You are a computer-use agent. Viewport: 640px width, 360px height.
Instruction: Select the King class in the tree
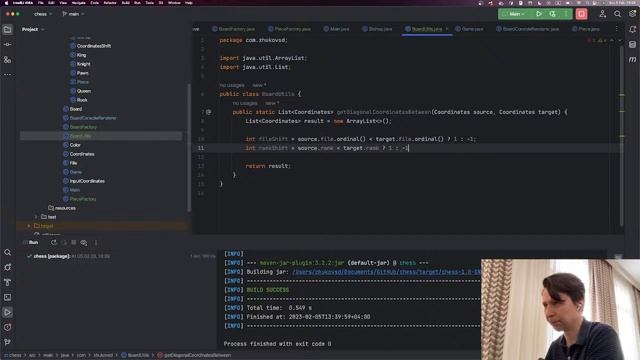(81, 55)
